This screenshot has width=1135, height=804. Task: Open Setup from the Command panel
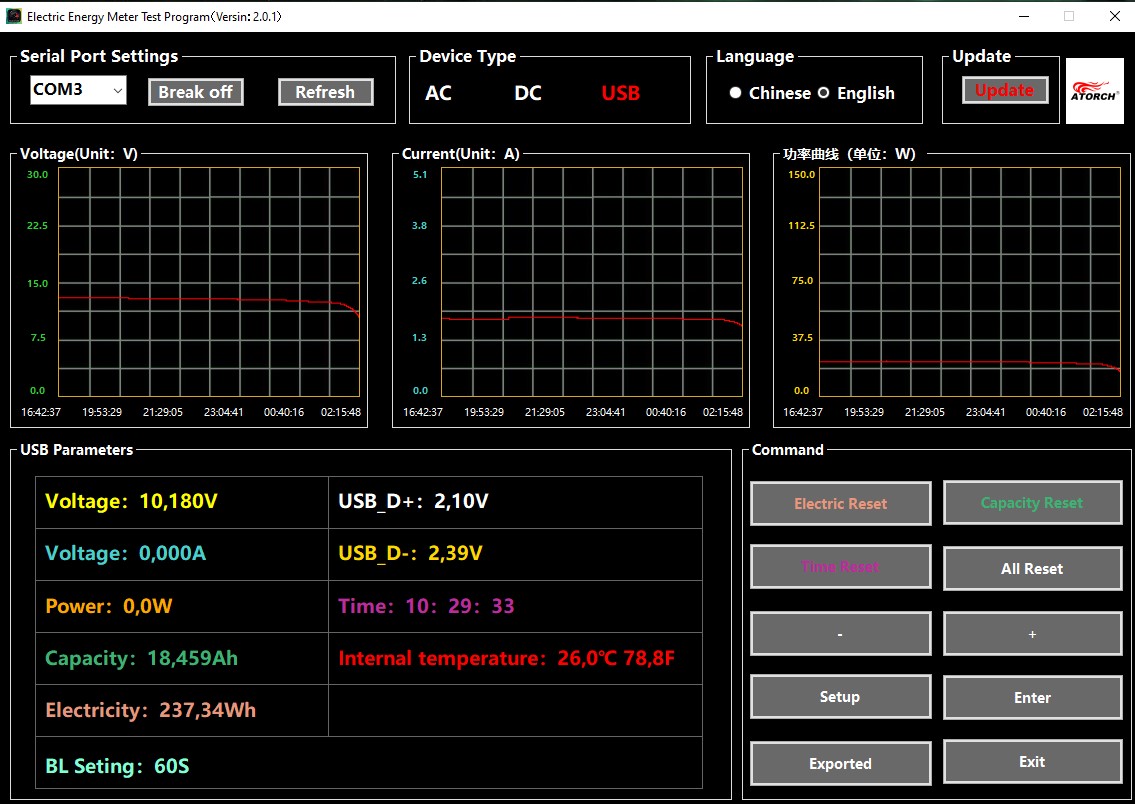click(x=840, y=697)
